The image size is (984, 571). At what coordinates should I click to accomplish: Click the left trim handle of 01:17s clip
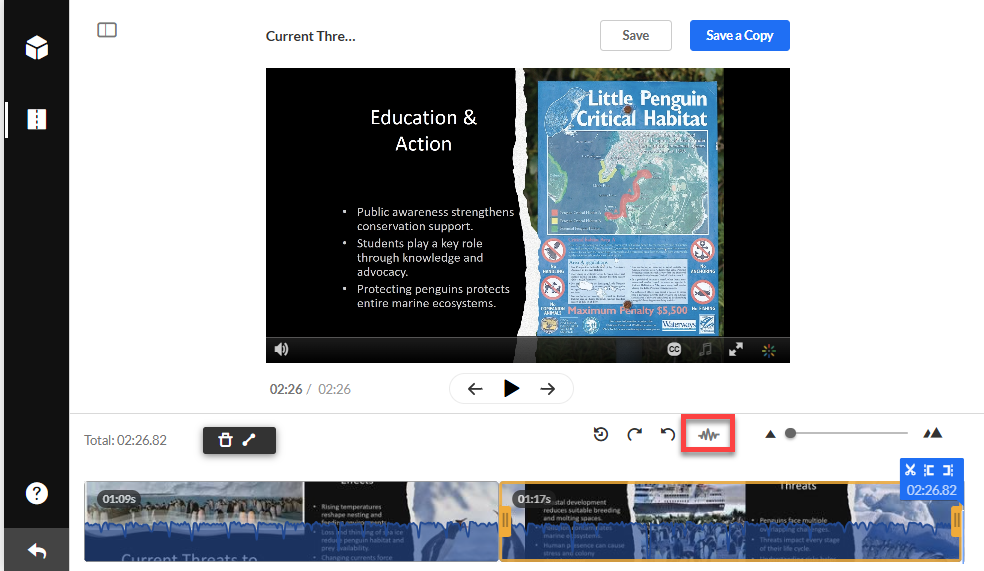pyautogui.click(x=505, y=521)
